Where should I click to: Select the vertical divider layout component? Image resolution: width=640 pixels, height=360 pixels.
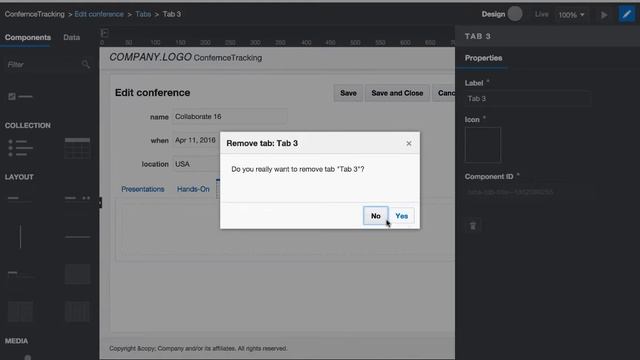pos(20,236)
